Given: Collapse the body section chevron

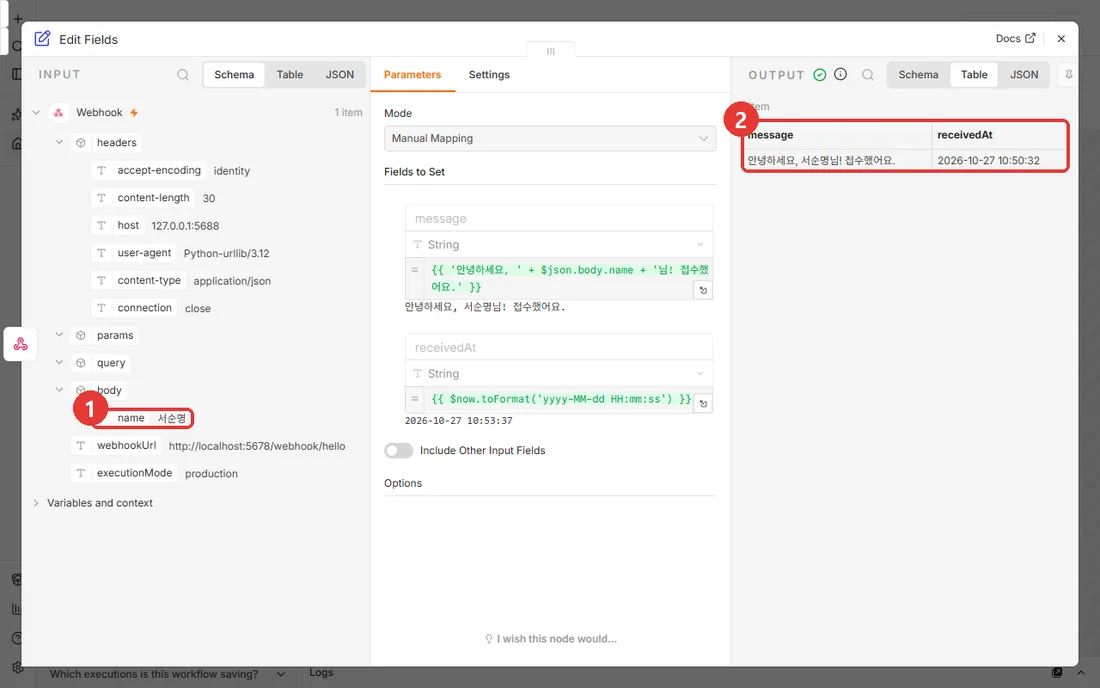Looking at the screenshot, I should pyautogui.click(x=60, y=390).
